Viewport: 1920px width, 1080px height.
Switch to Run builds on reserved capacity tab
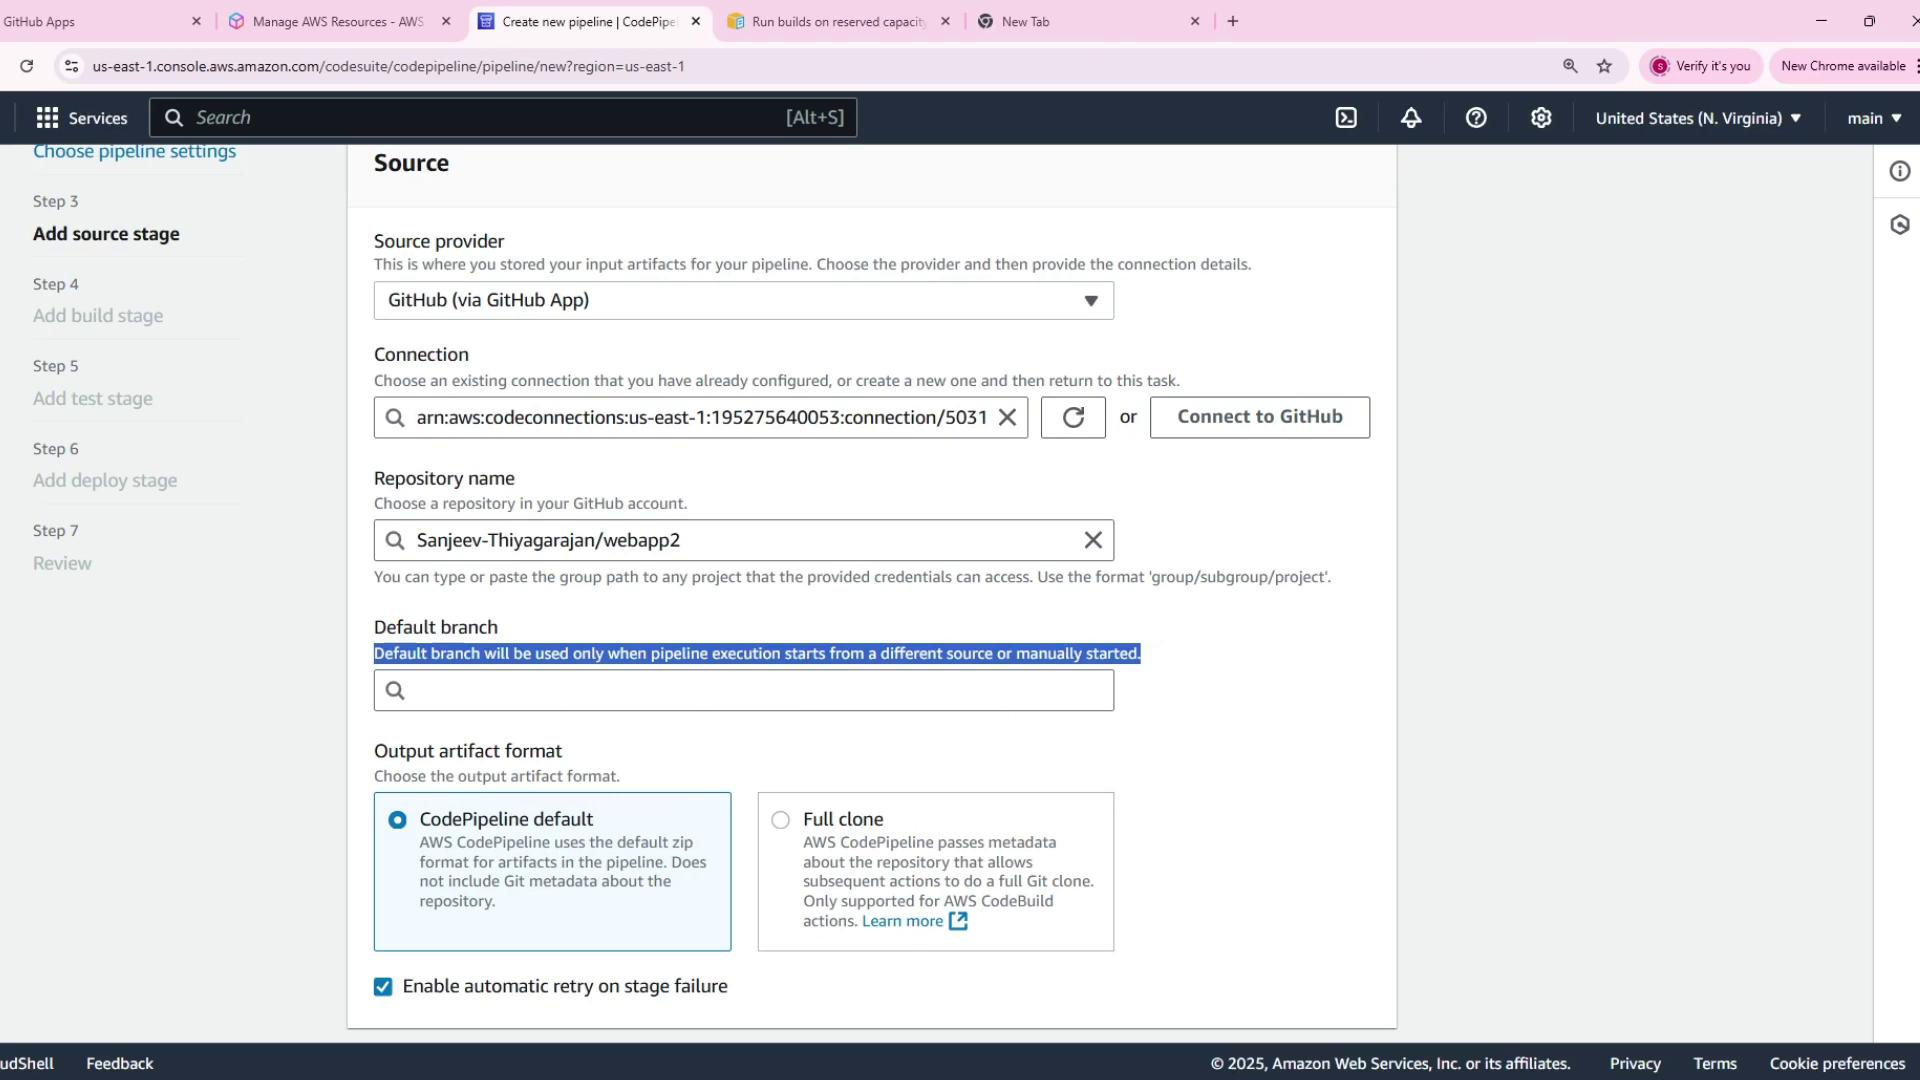point(838,21)
